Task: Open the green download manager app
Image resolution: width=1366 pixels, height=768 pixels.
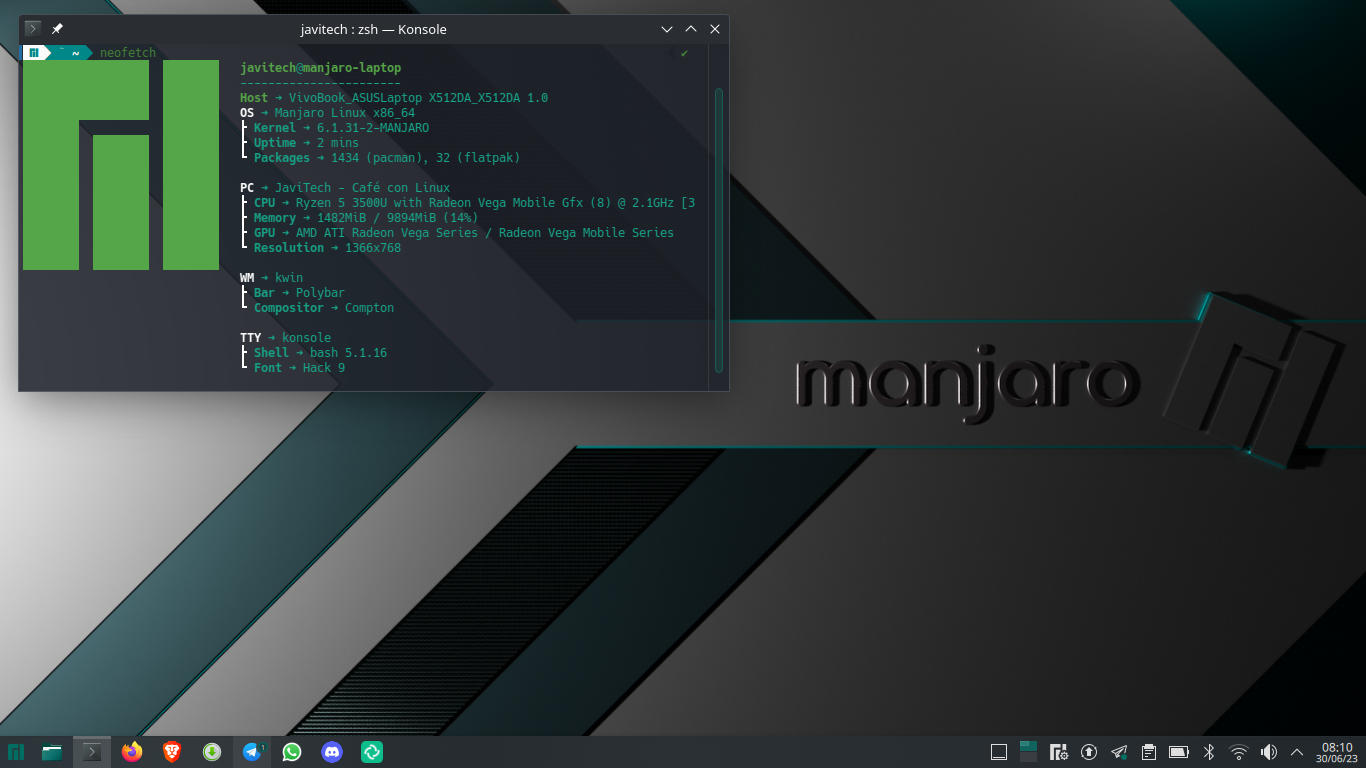Action: click(x=212, y=752)
